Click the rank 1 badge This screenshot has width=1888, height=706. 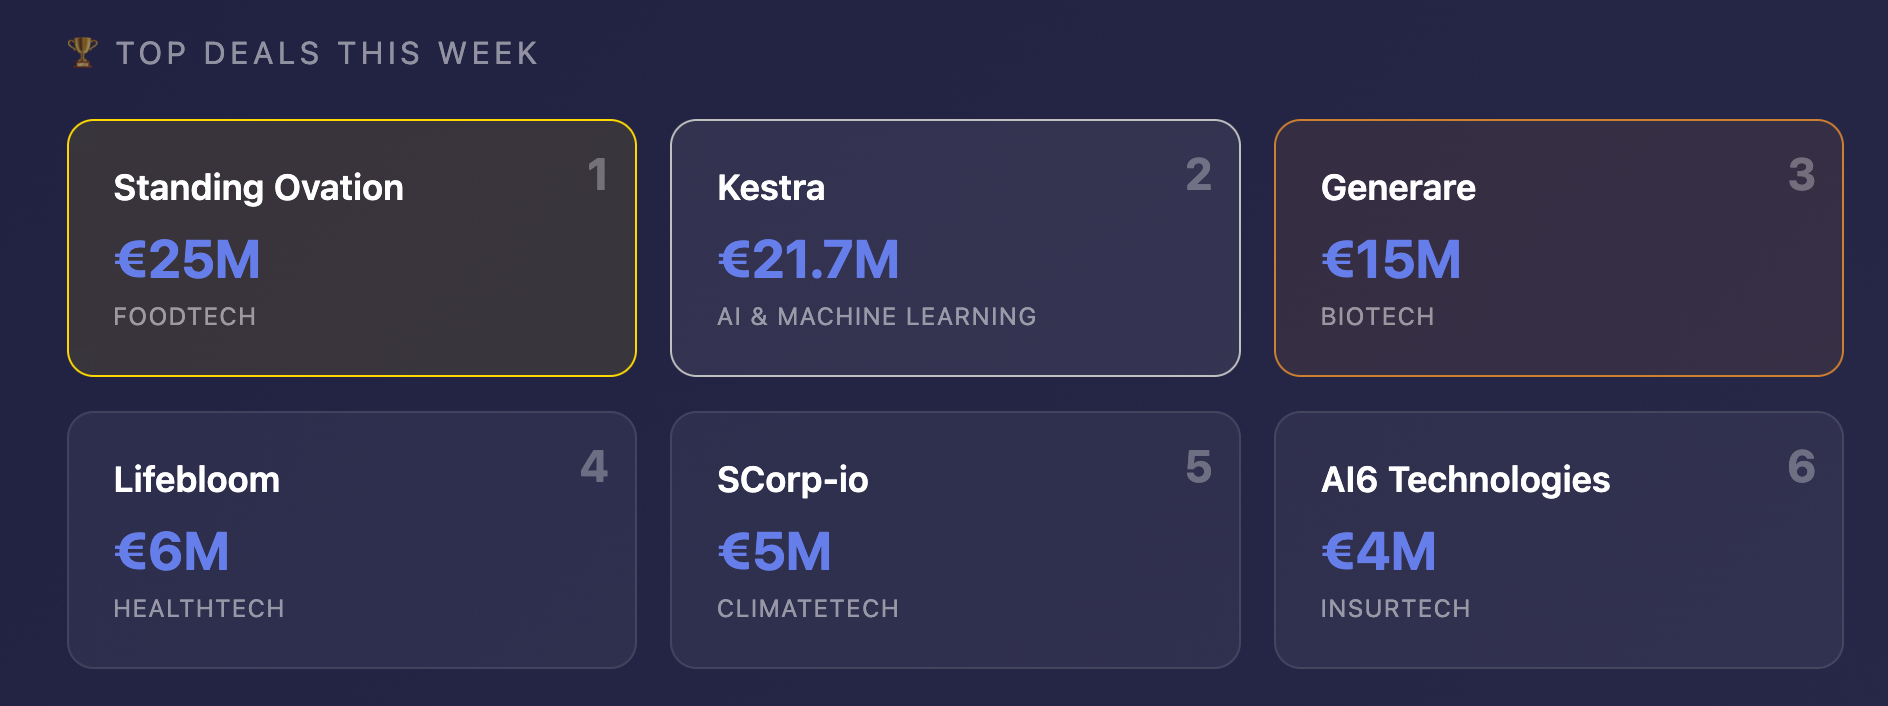pos(597,175)
